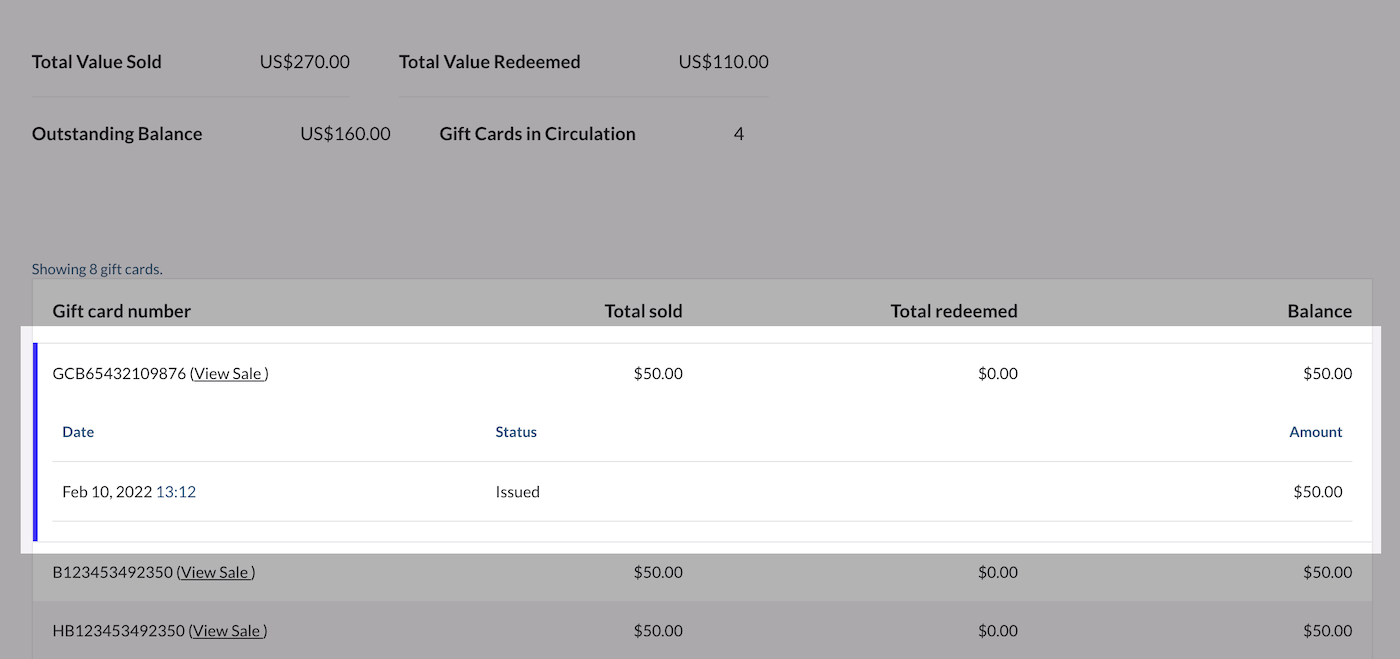This screenshot has height=659, width=1400.
Task: Open View Sale link for HB123453492350
Action: click(x=228, y=631)
